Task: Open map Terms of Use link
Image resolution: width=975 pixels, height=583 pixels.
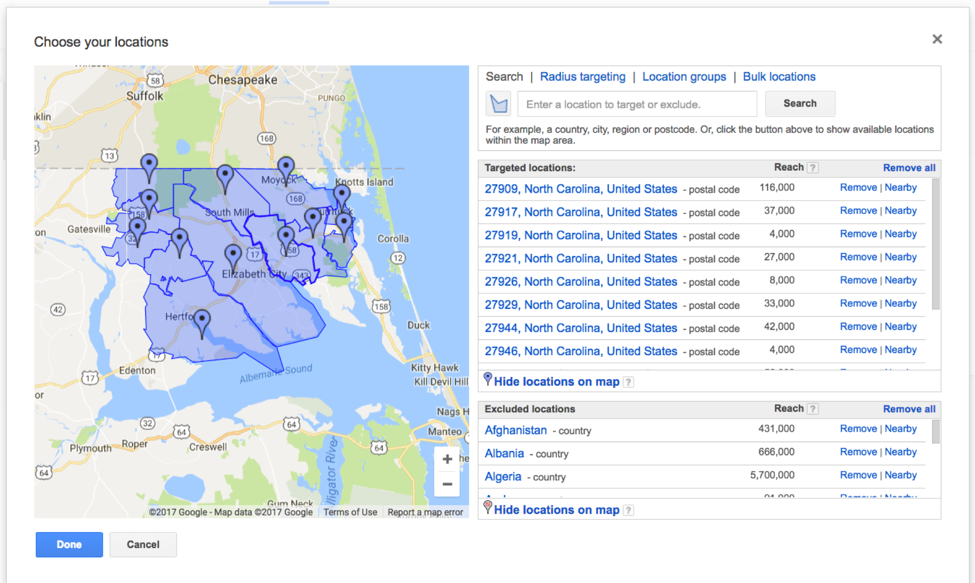Action: click(350, 512)
